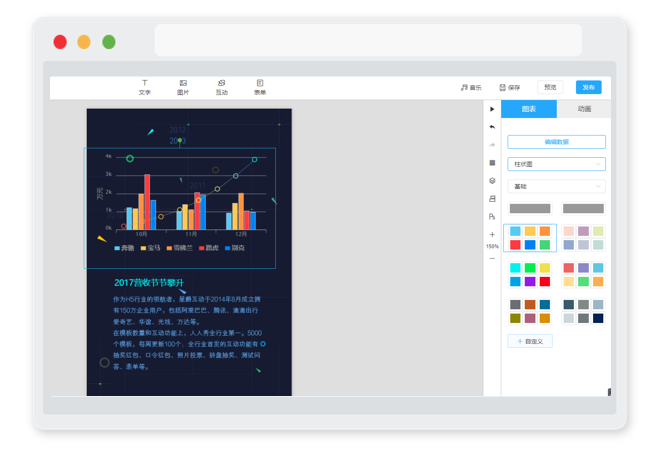Open the 基础 style dropdown
The width and height of the screenshot is (660, 460).
pyautogui.click(x=556, y=186)
